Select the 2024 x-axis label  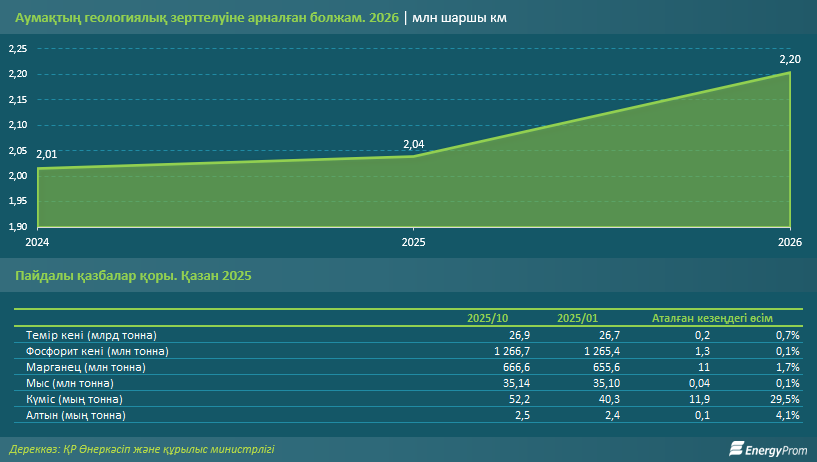(37, 242)
